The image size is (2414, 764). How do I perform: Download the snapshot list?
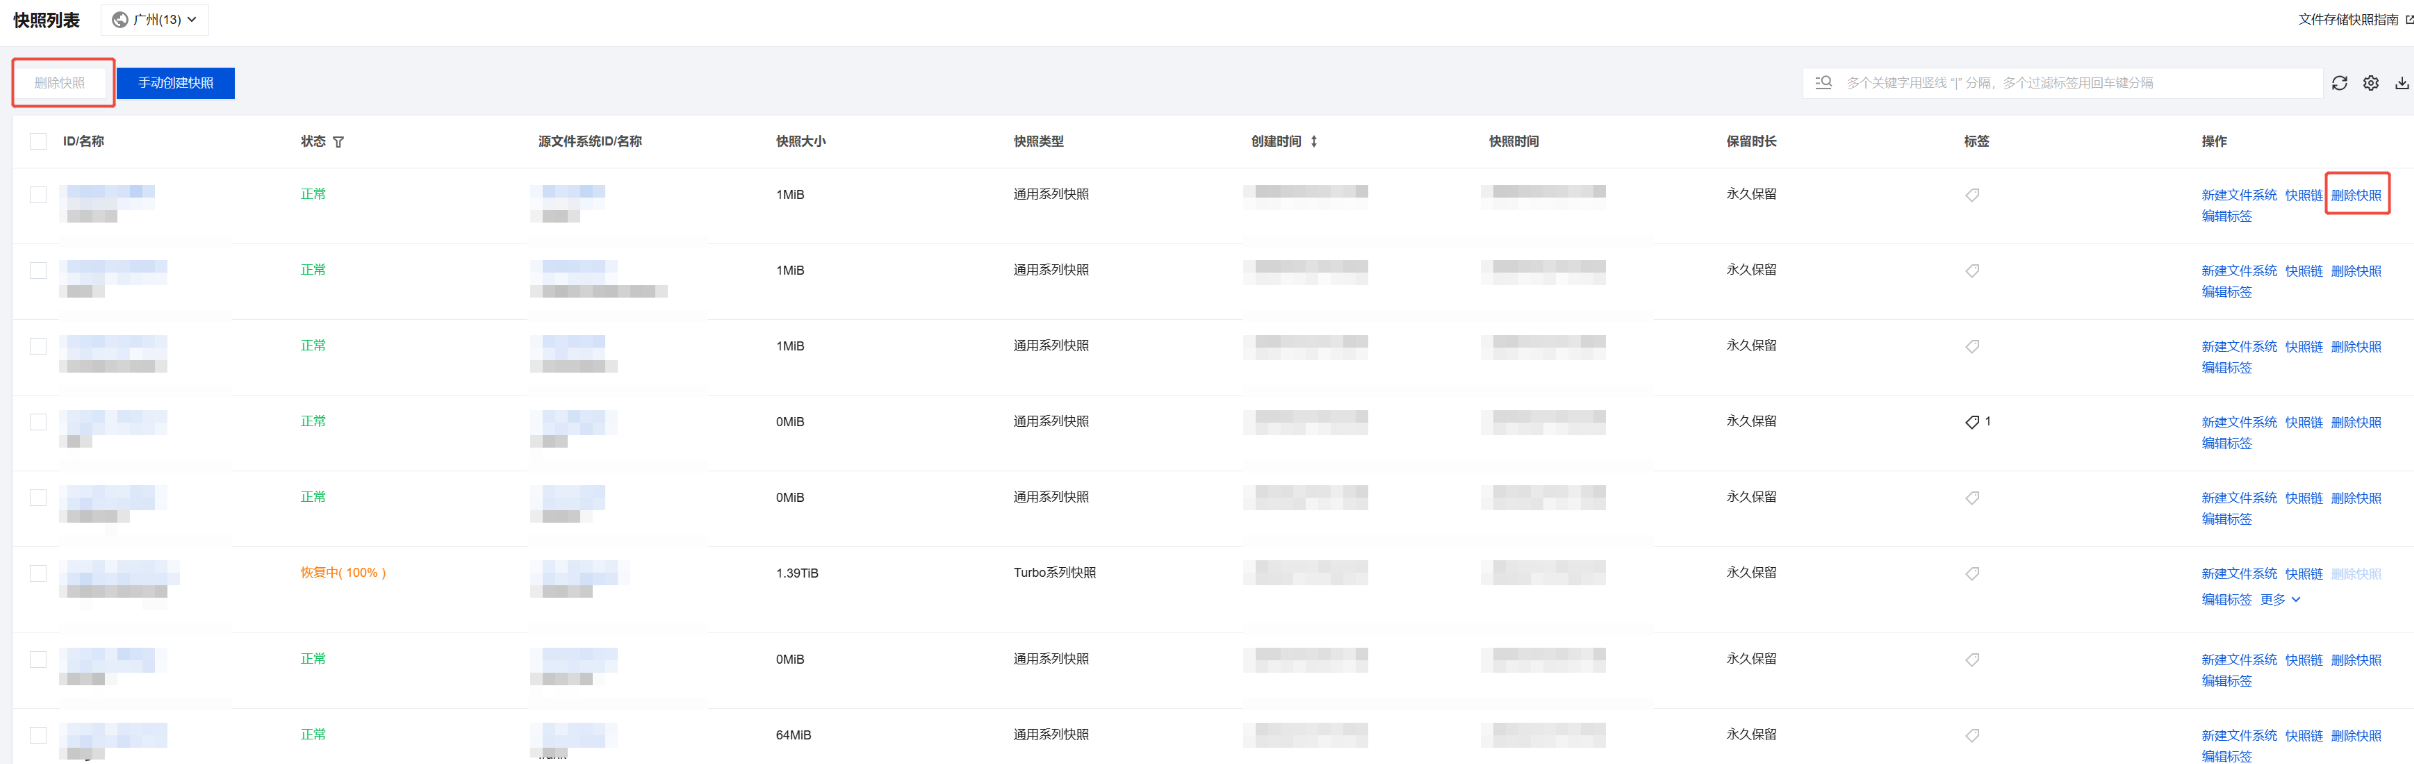coord(2401,83)
